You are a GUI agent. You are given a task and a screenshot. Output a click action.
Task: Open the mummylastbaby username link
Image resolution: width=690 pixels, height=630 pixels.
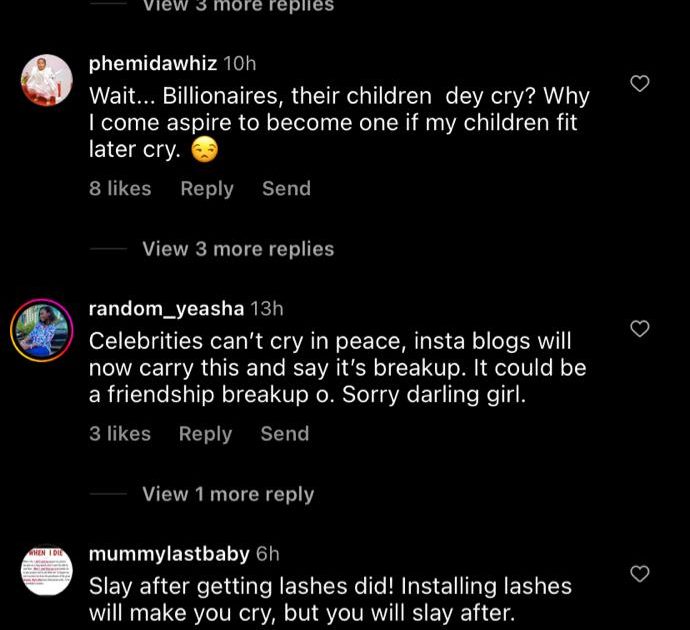tap(169, 554)
